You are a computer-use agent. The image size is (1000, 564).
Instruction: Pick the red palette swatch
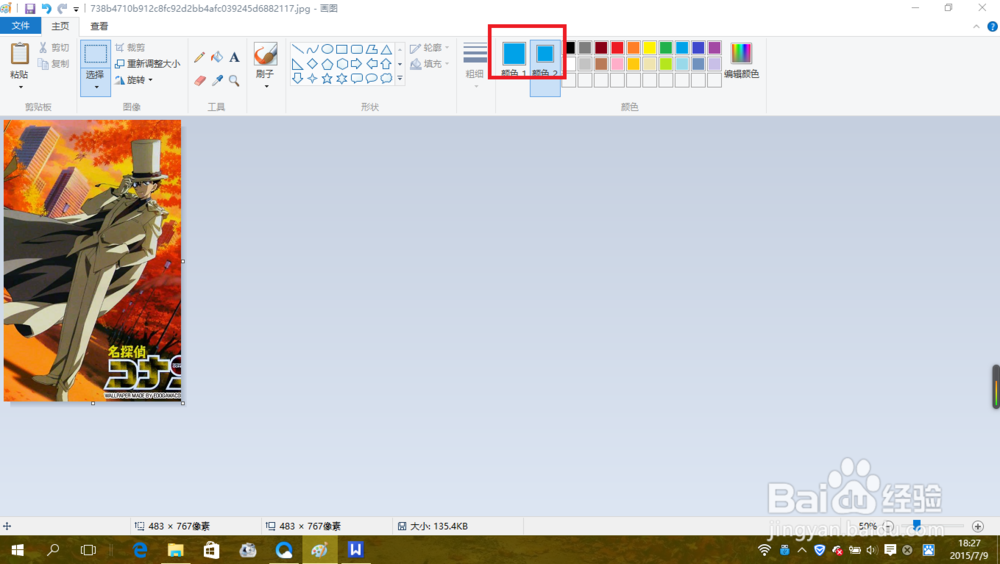(x=617, y=48)
